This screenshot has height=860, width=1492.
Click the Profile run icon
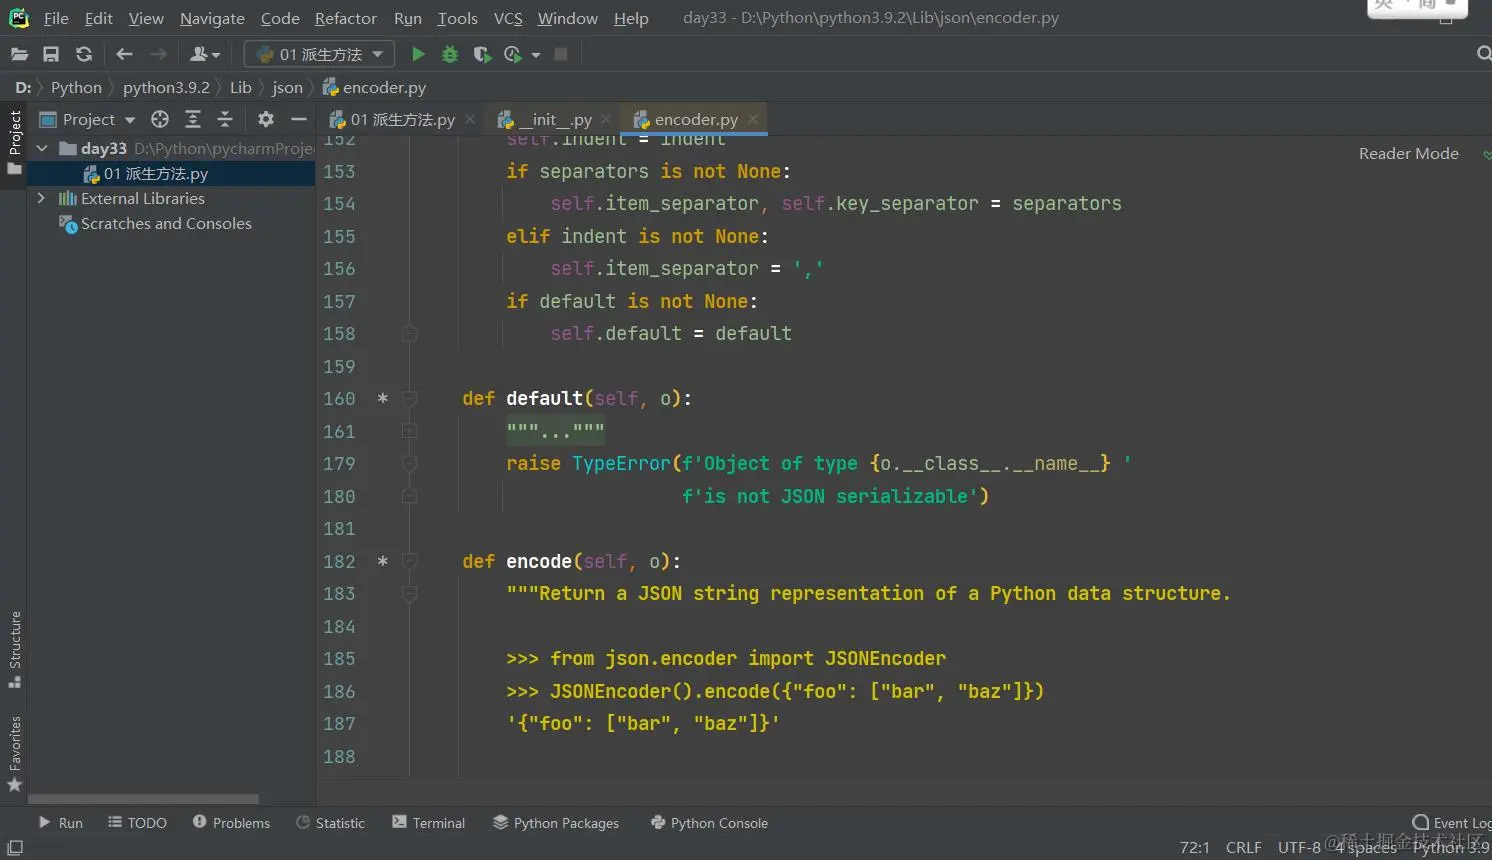[513, 54]
